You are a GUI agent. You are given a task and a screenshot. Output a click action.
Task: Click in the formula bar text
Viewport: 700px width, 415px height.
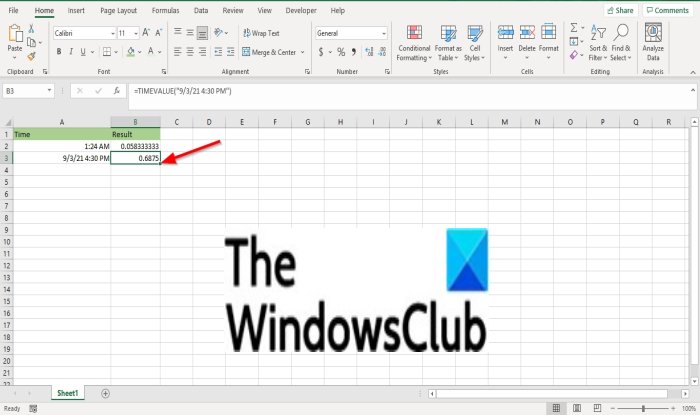[182, 91]
